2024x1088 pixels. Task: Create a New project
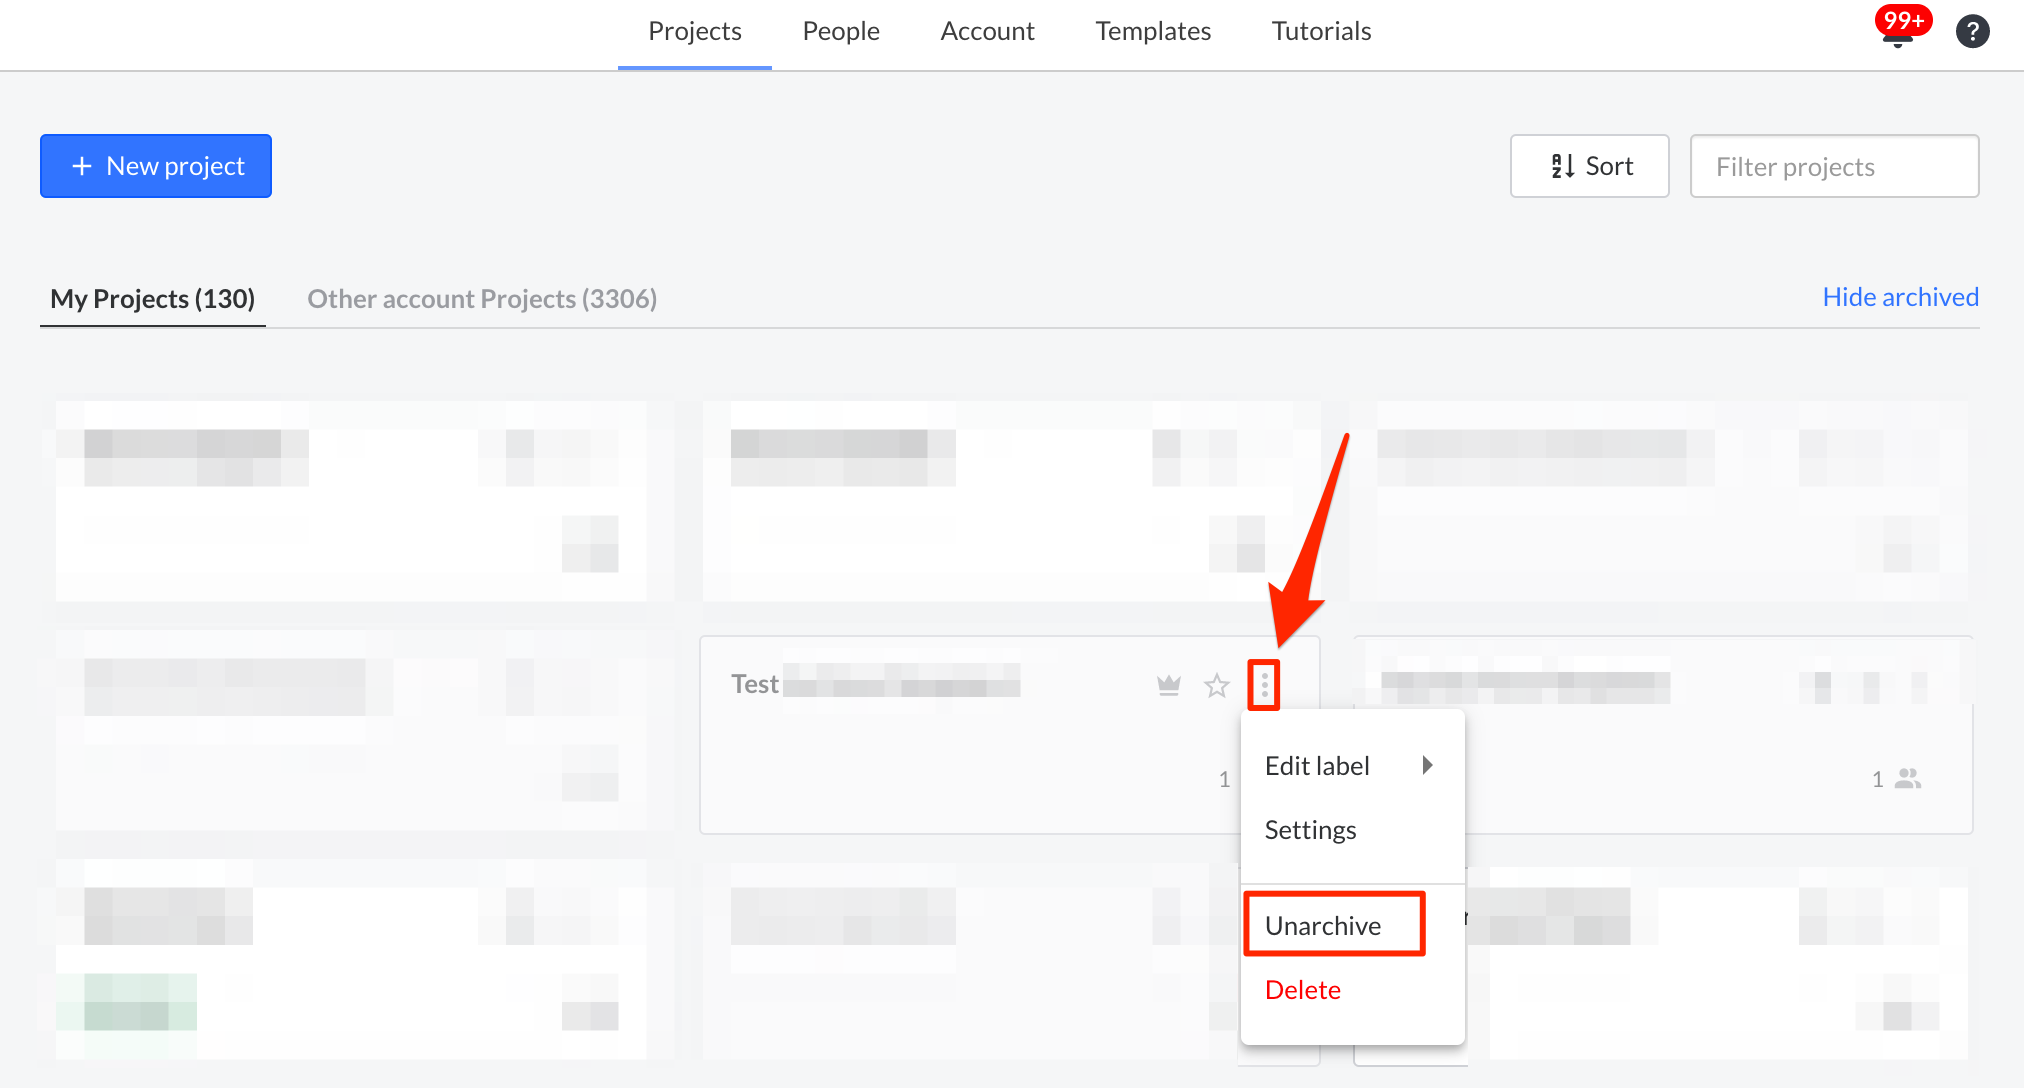(155, 165)
